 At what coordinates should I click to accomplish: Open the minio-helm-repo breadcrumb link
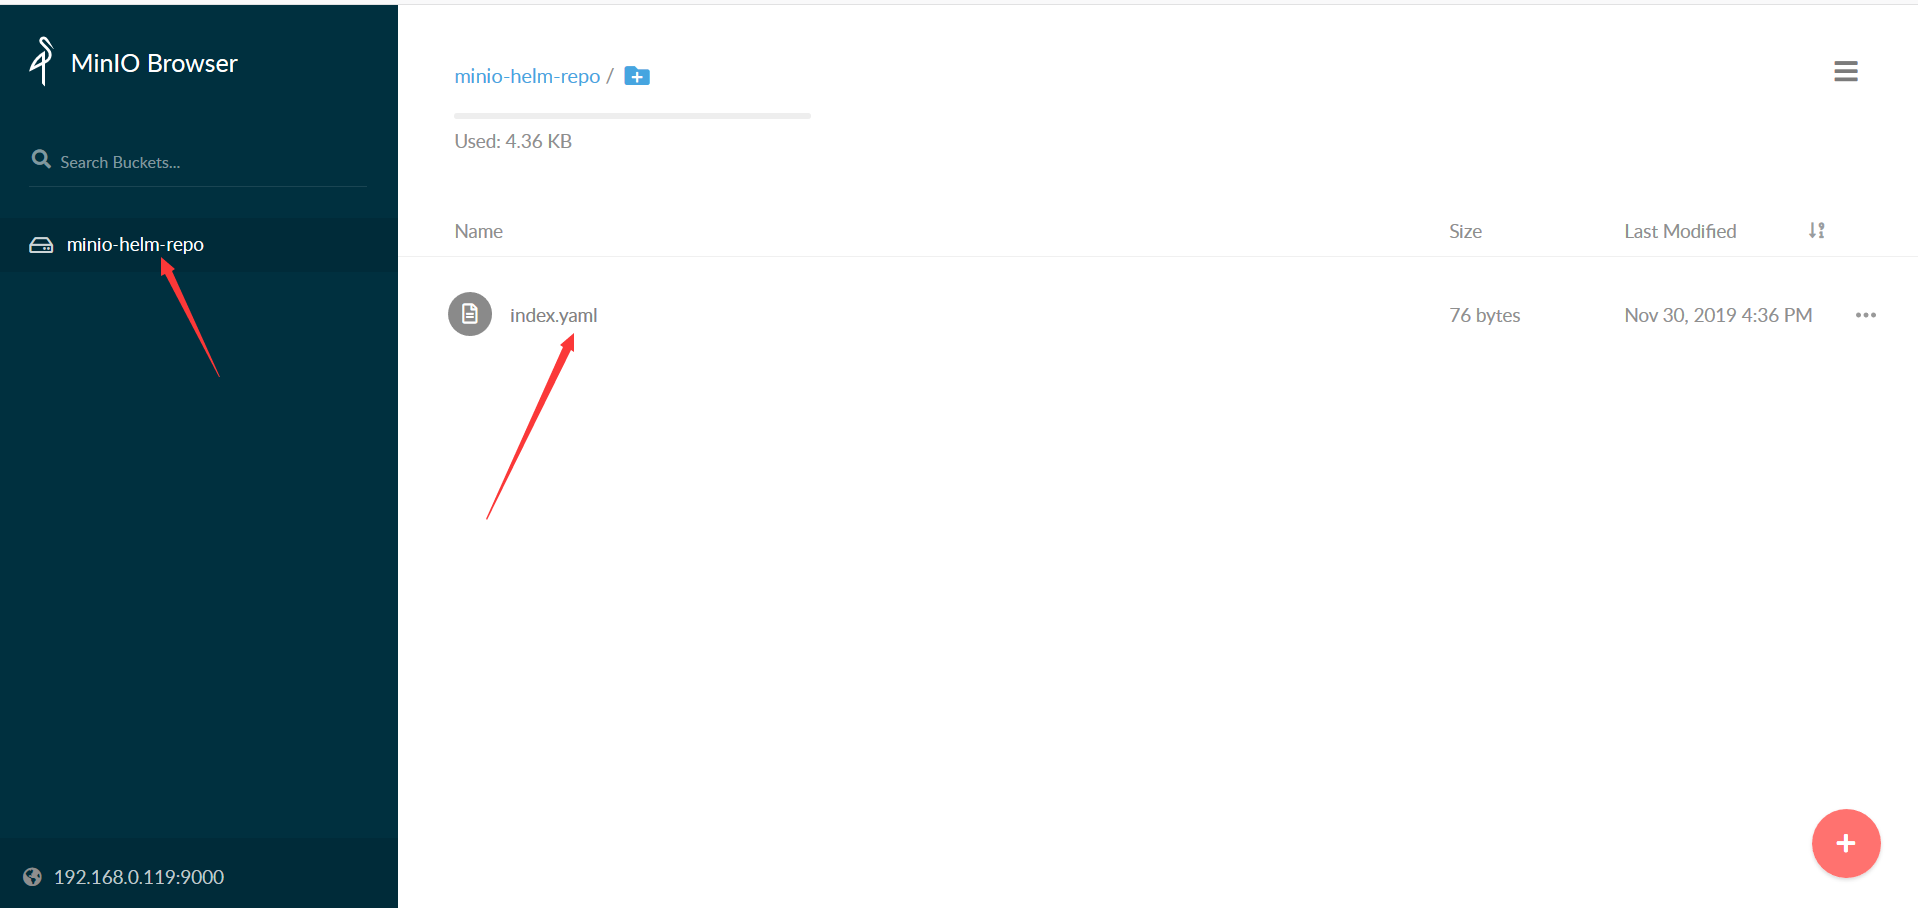(x=527, y=76)
